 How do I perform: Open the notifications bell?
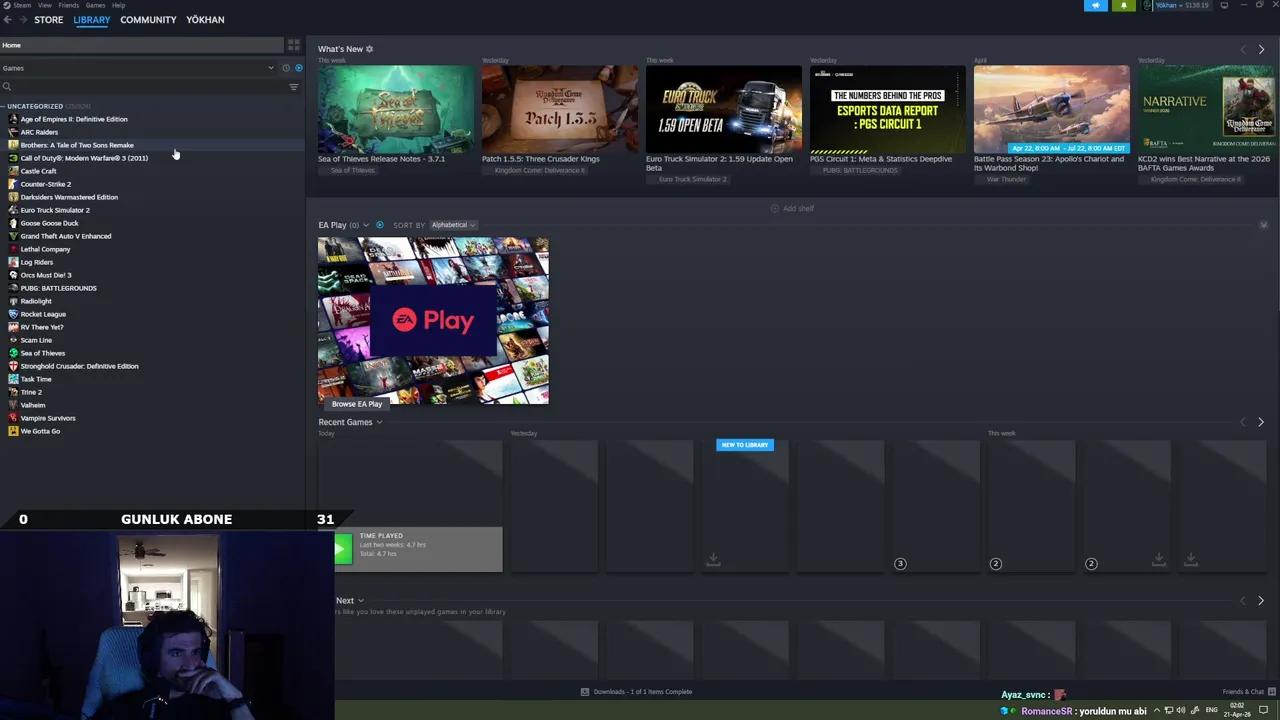[1123, 6]
